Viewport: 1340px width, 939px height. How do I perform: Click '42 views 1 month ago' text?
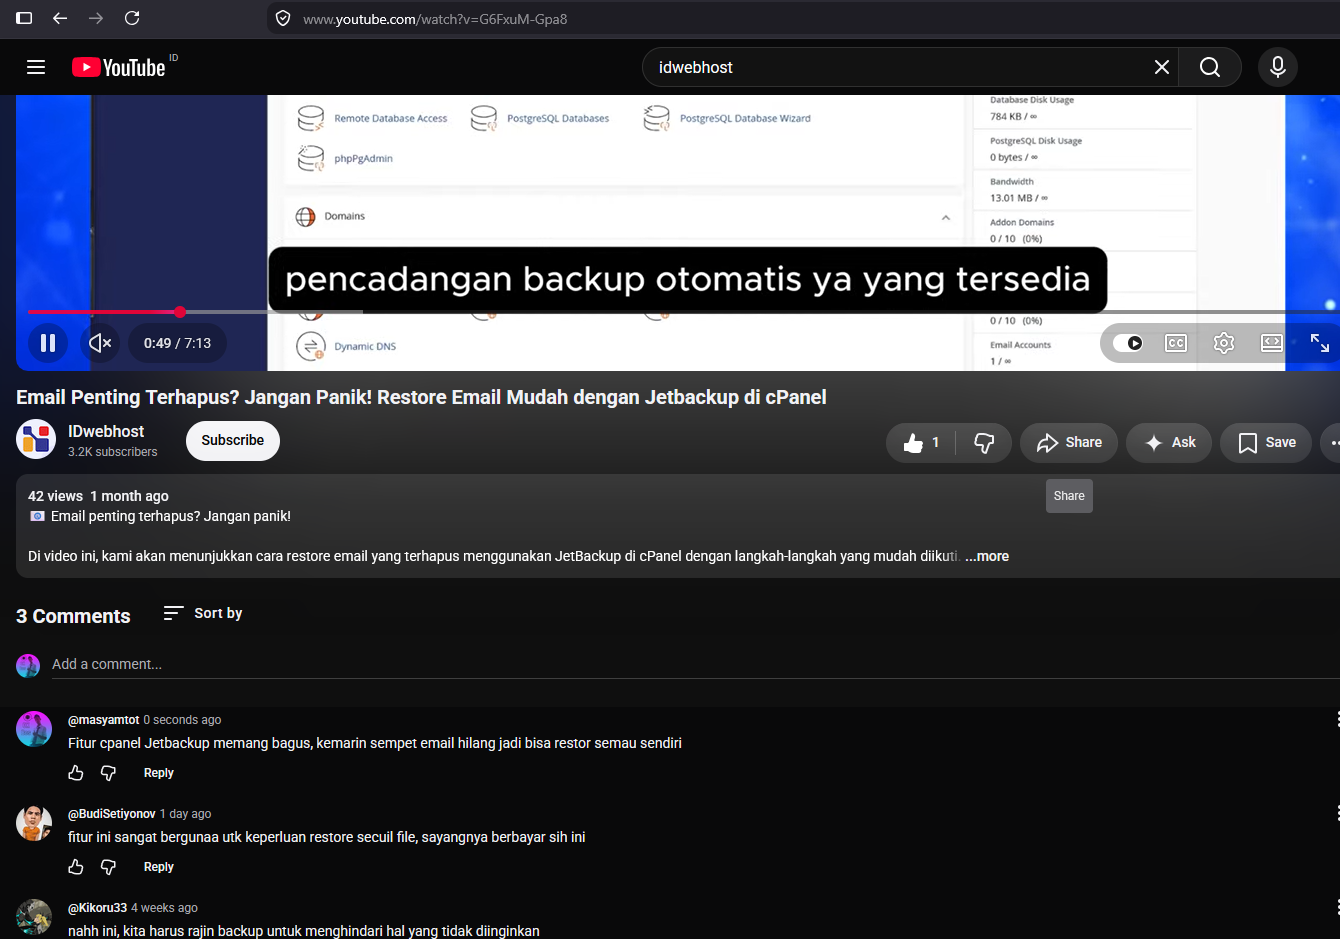click(98, 496)
